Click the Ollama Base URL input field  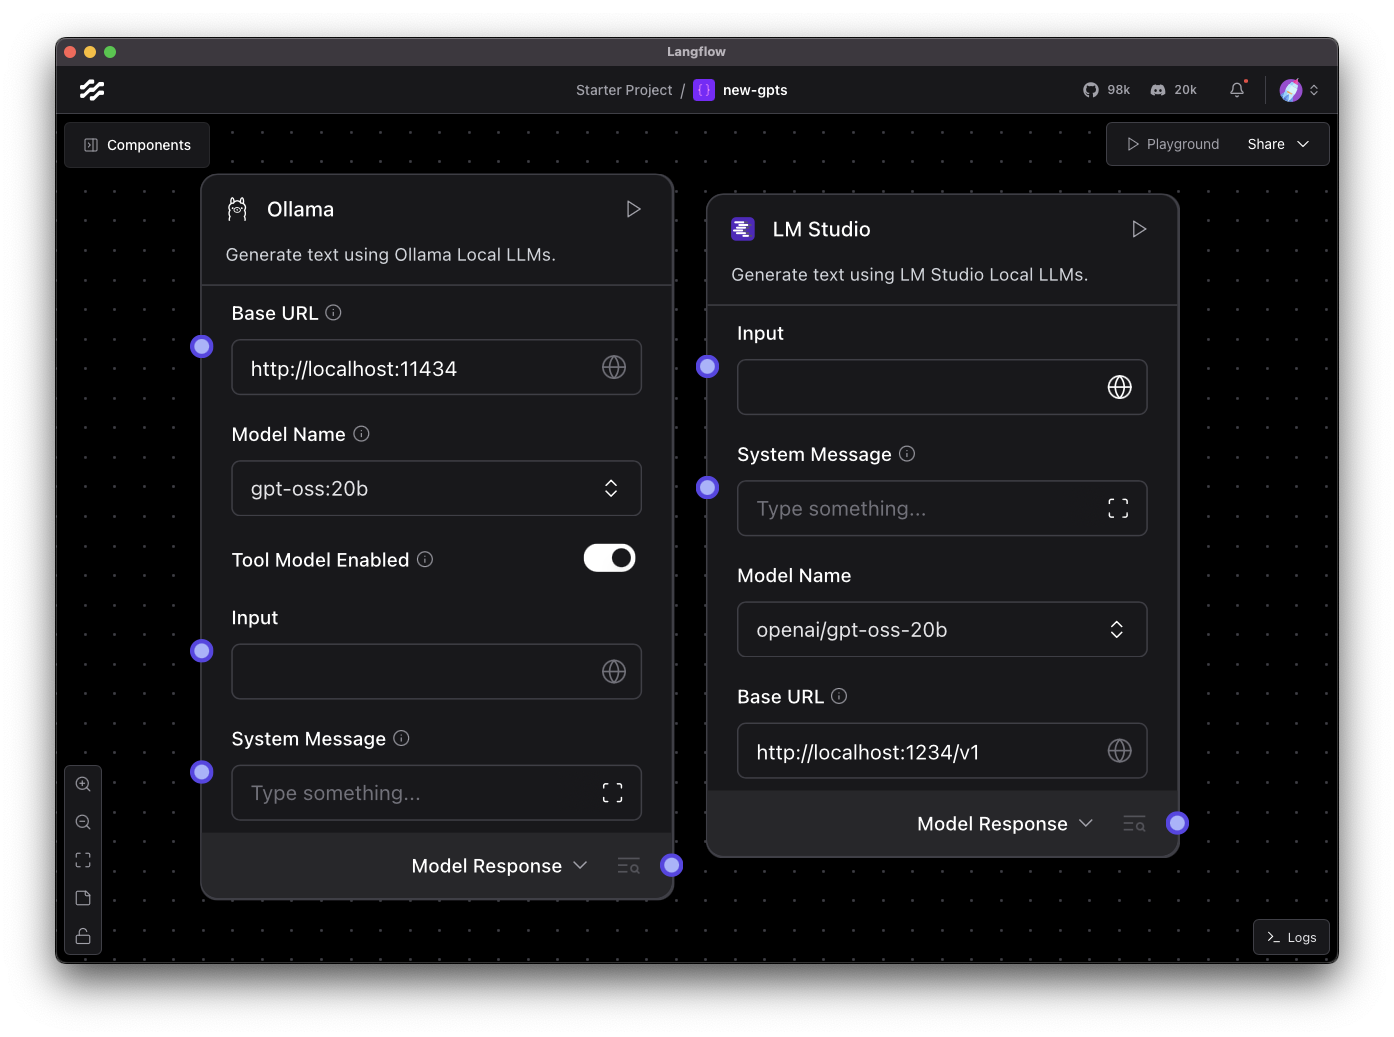coord(420,368)
